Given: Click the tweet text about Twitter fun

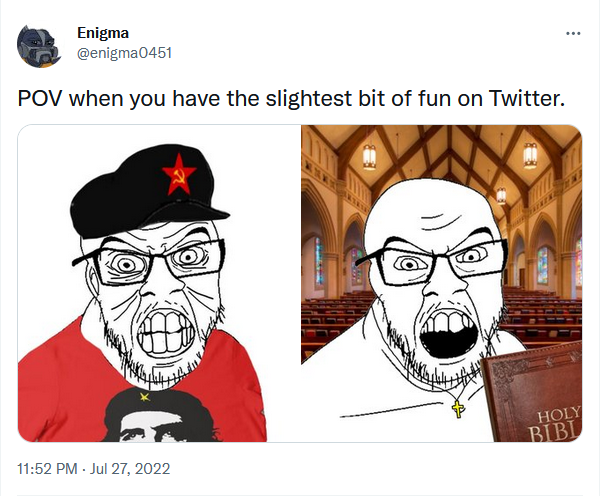Looking at the screenshot, I should 291,99.
